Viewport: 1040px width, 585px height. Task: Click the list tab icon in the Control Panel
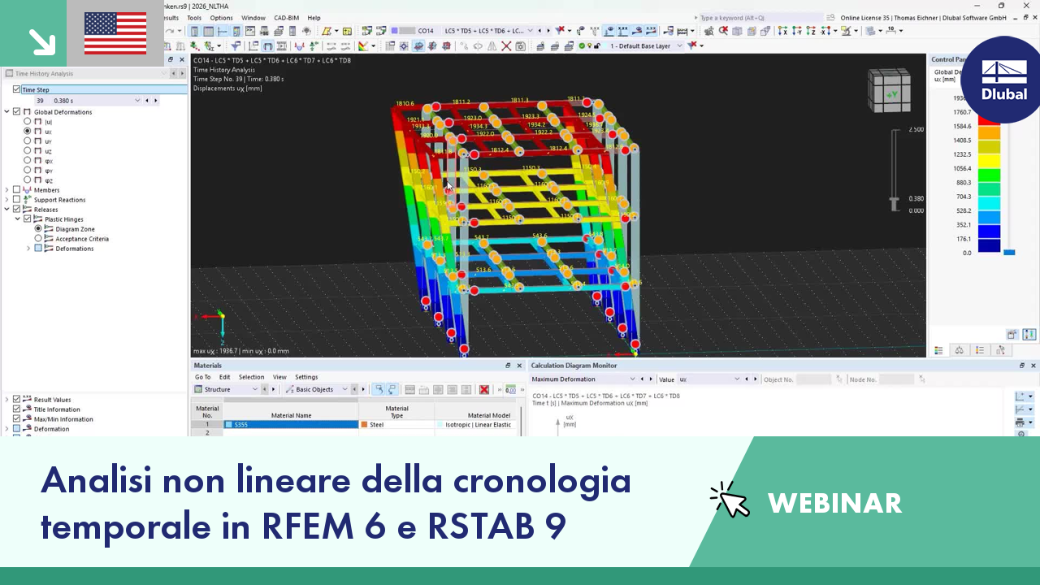(980, 350)
